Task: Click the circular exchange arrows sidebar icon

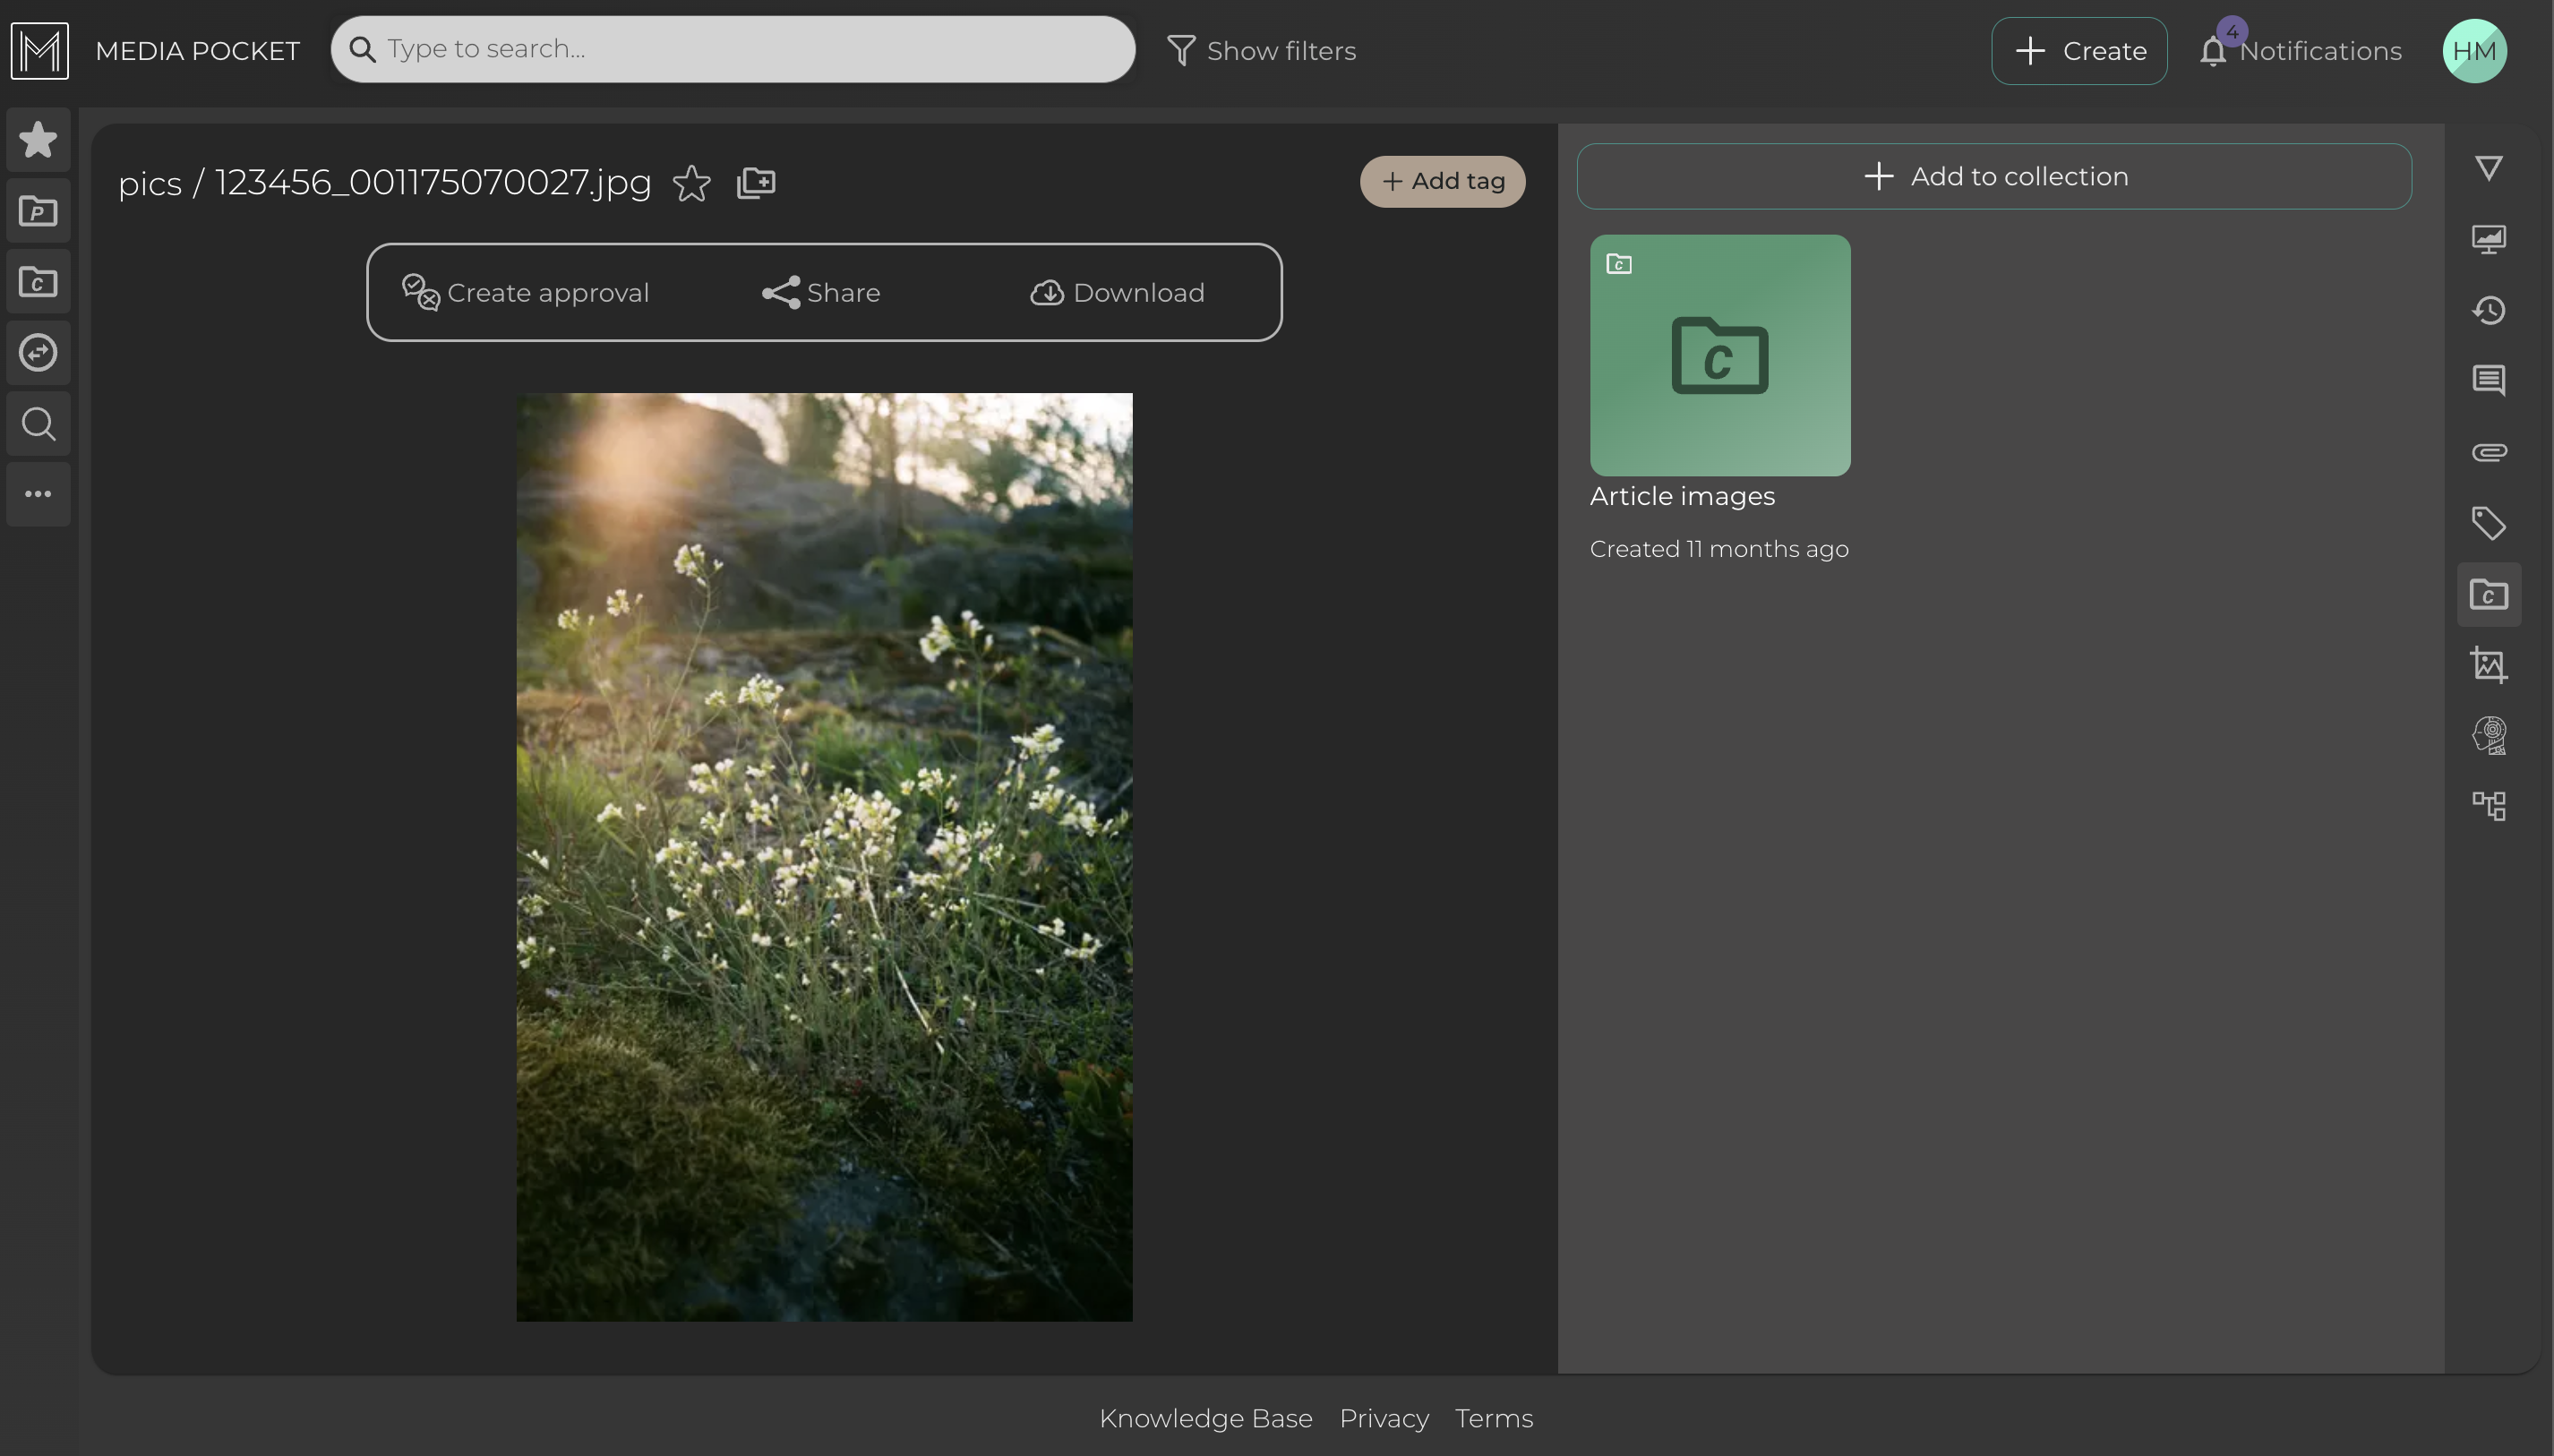Action: (38, 353)
